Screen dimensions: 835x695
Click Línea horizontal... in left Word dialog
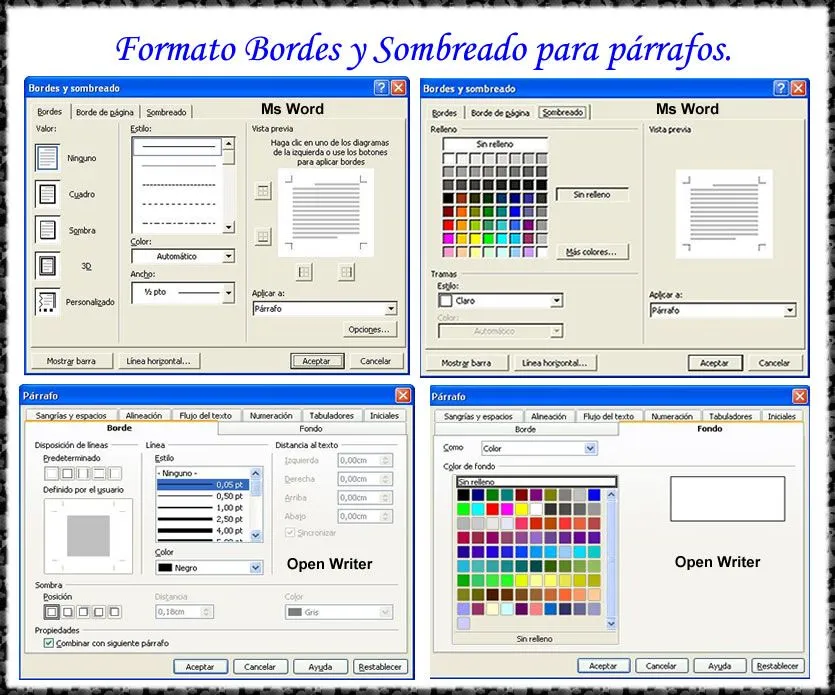(158, 361)
